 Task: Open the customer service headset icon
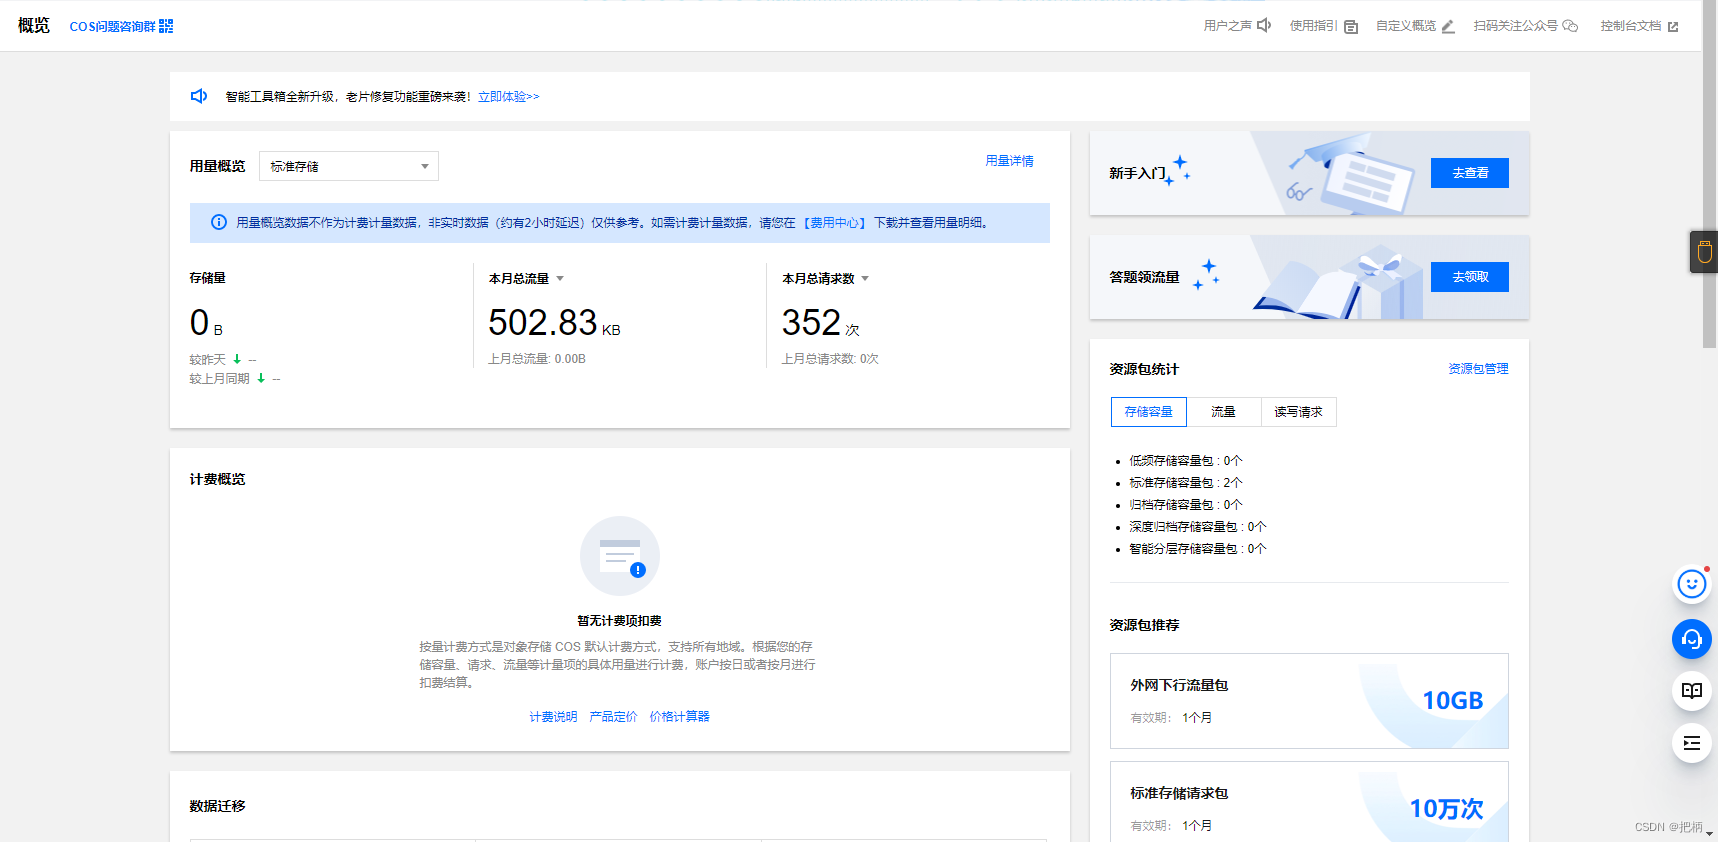[x=1692, y=639]
